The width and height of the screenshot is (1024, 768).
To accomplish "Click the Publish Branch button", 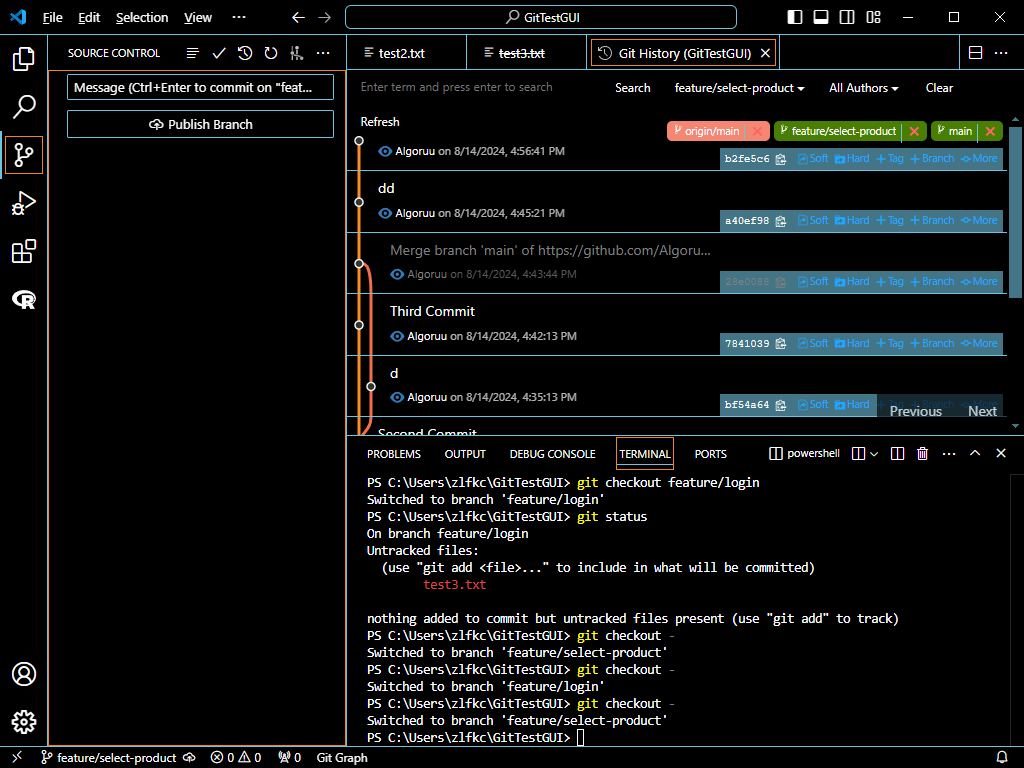I will click(200, 124).
